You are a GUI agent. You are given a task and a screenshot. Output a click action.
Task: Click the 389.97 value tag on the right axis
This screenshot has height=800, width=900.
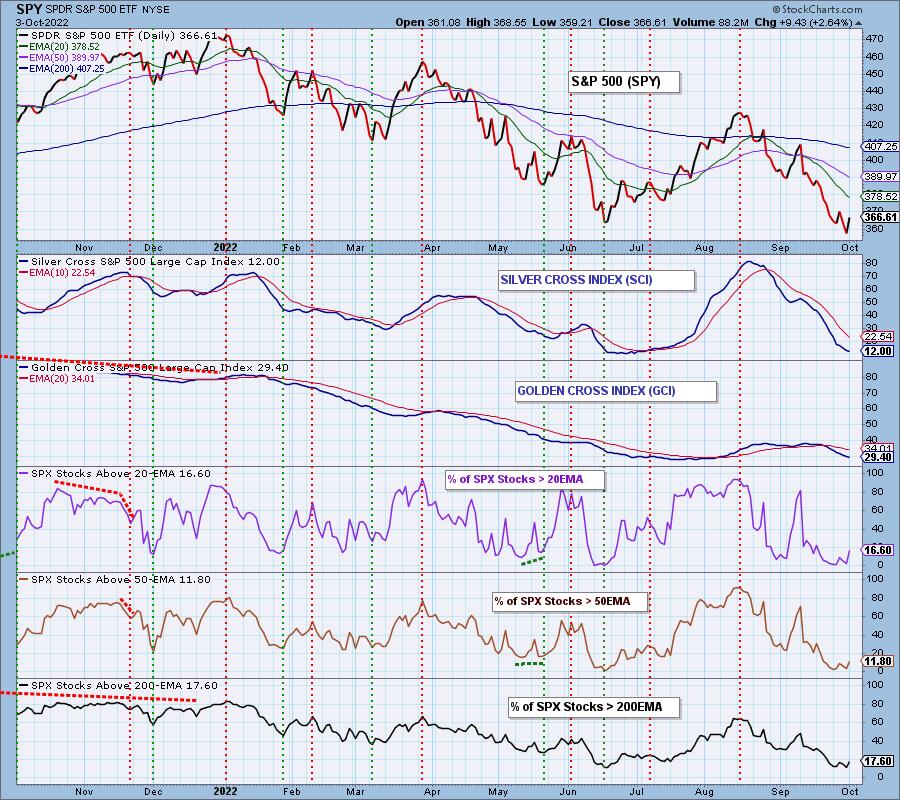879,177
